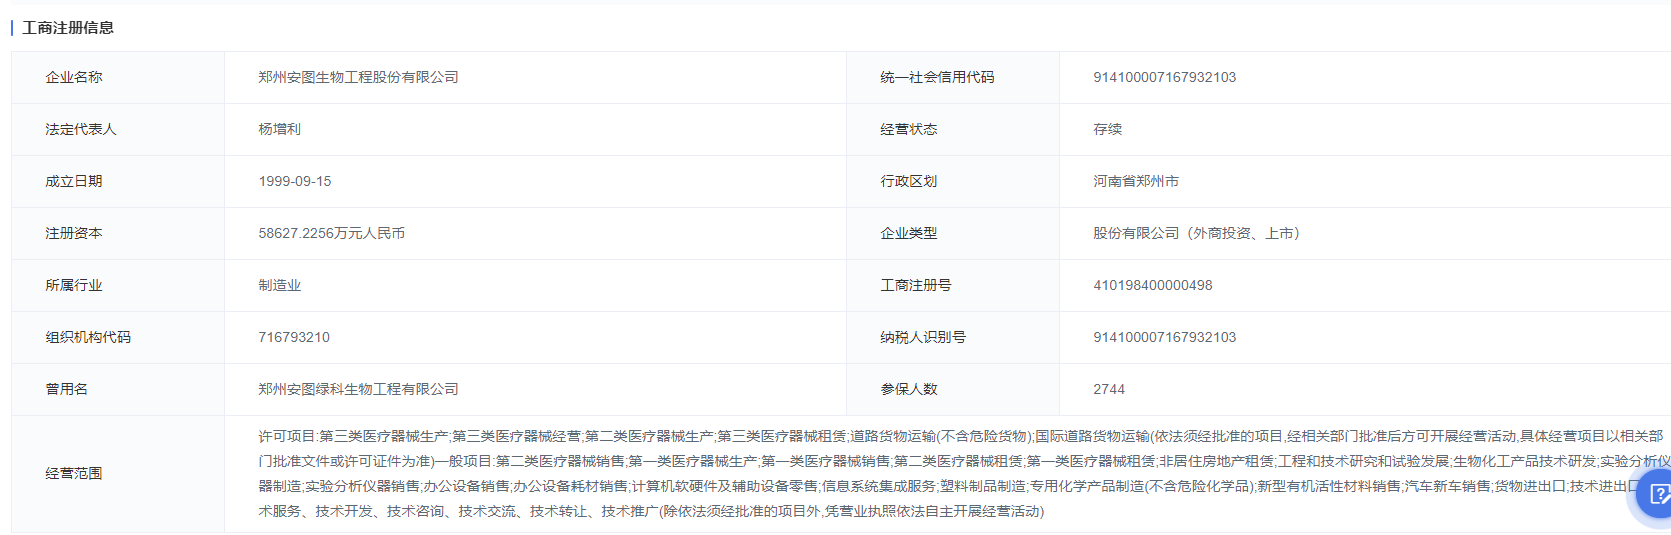
Task: Click the 参保人数 label
Action: coord(908,389)
